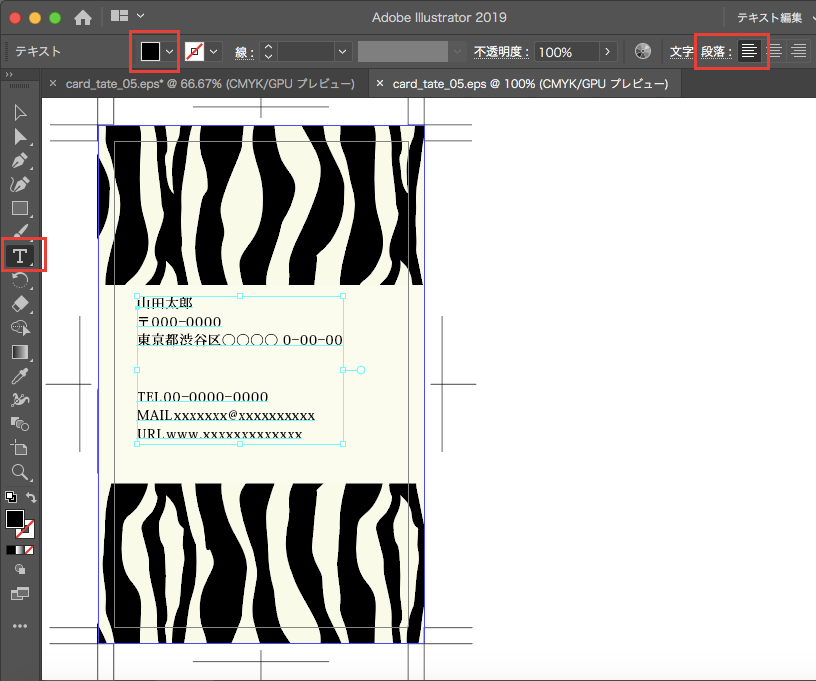Choose the Rectangle tool
Viewport: 816px width, 681px height.
tap(19, 208)
